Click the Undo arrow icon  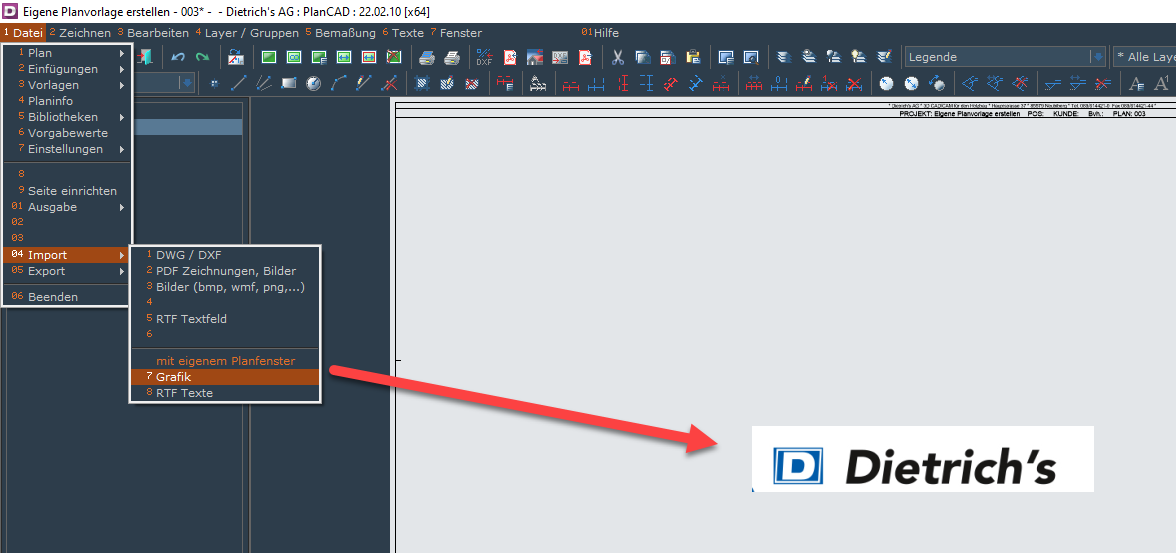pyautogui.click(x=178, y=58)
